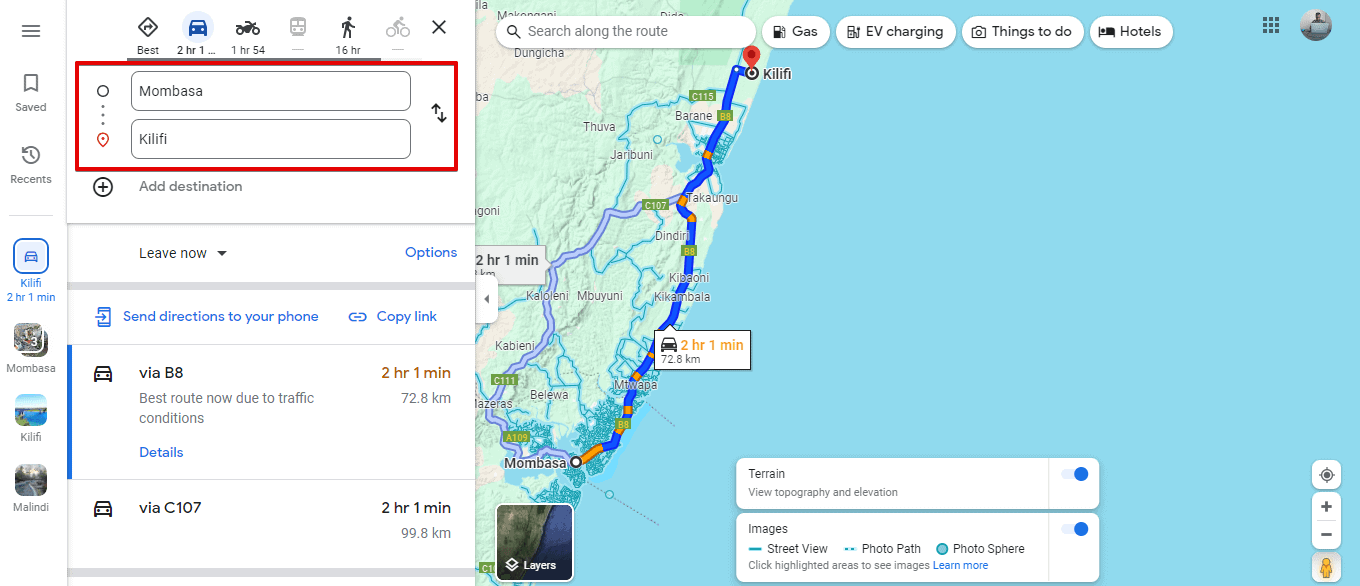
Task: Filter by Things to do
Action: click(x=1022, y=32)
